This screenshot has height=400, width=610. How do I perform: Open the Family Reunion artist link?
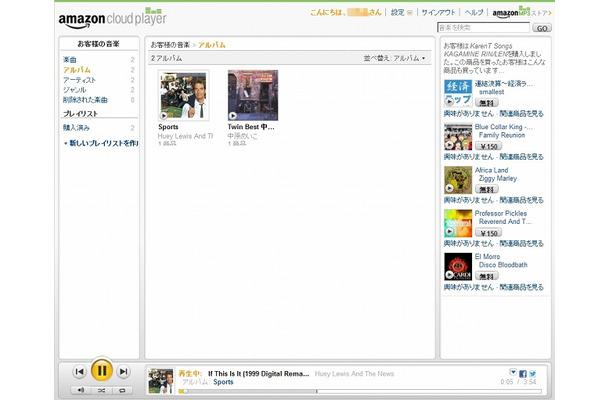[x=502, y=135]
